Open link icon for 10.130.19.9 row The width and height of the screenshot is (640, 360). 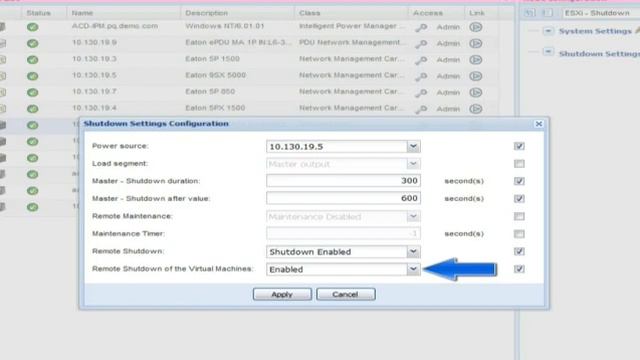tap(476, 43)
